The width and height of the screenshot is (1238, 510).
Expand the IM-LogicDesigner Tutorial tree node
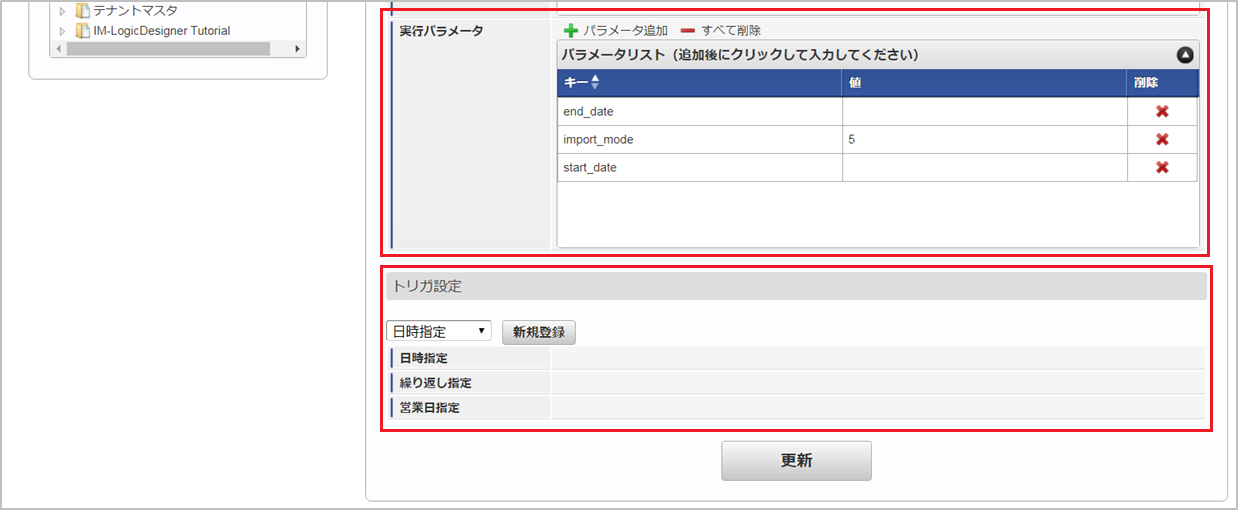(x=62, y=31)
